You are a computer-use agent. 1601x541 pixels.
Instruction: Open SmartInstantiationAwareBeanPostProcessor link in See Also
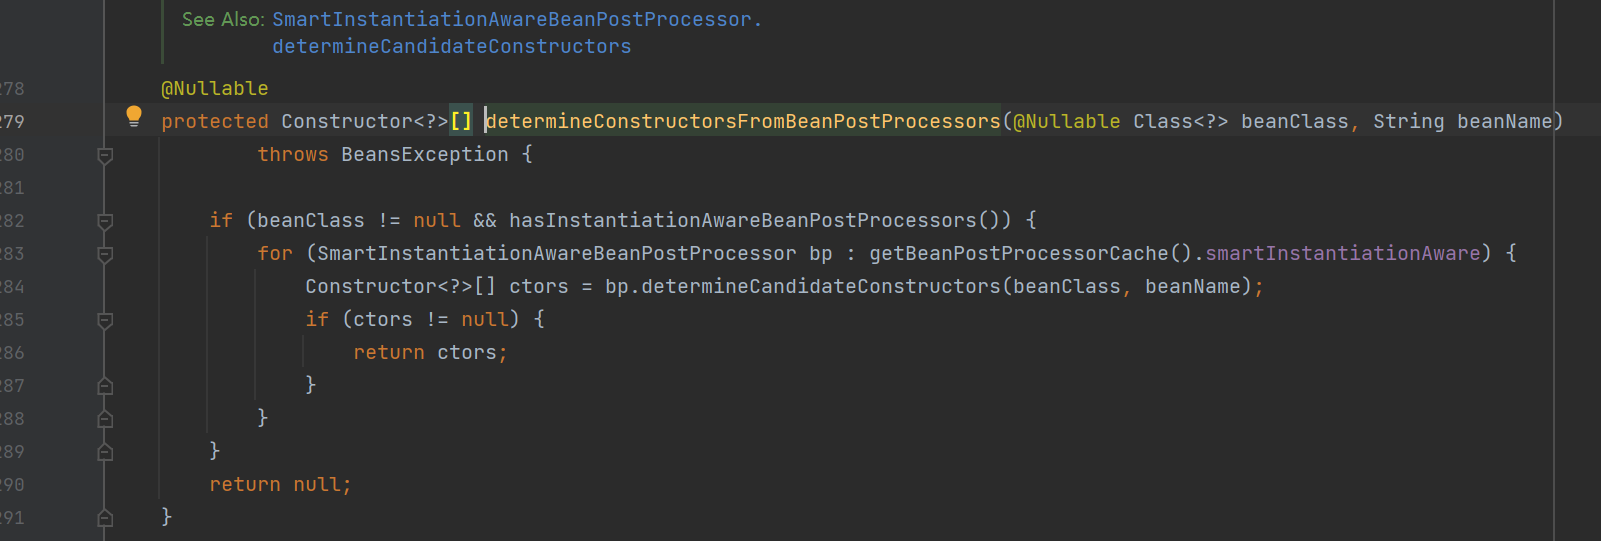pyautogui.click(x=511, y=20)
